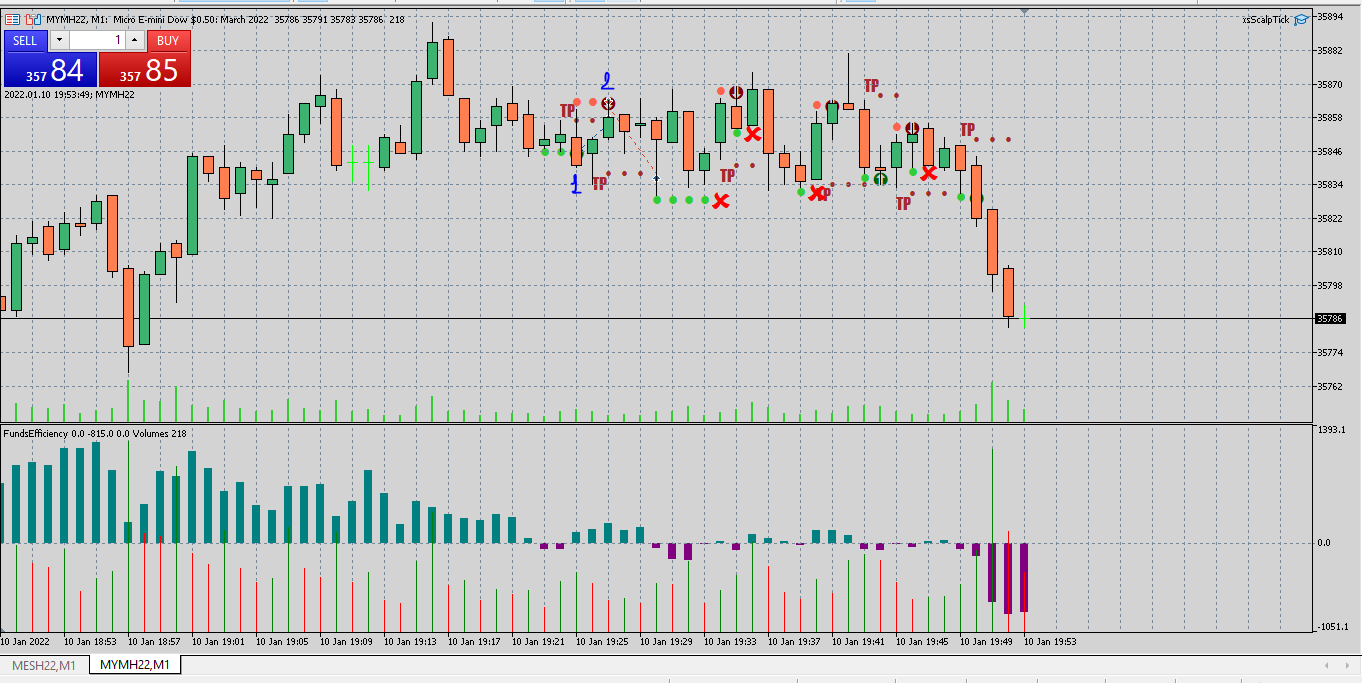Switch to the MESH22,M1 chart tab
This screenshot has height=683, width=1362.
coord(45,665)
